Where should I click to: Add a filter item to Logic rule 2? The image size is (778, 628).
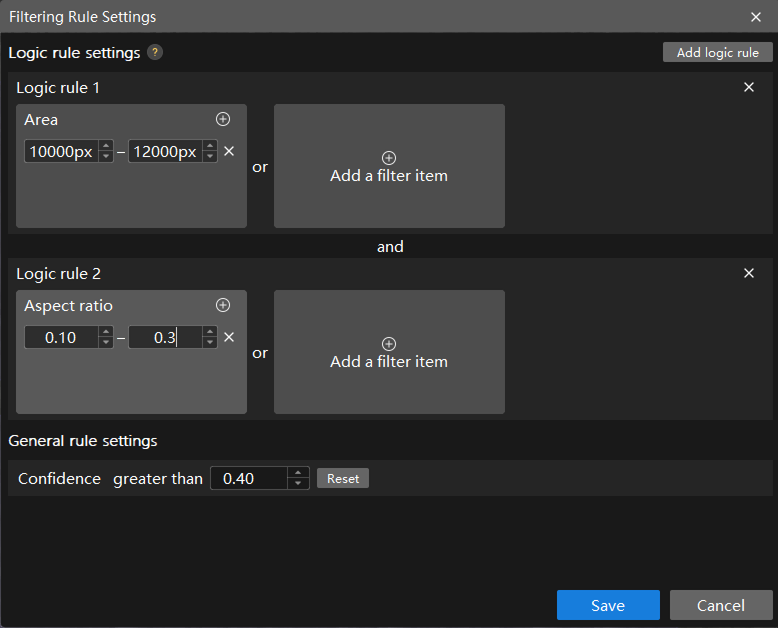coord(389,352)
